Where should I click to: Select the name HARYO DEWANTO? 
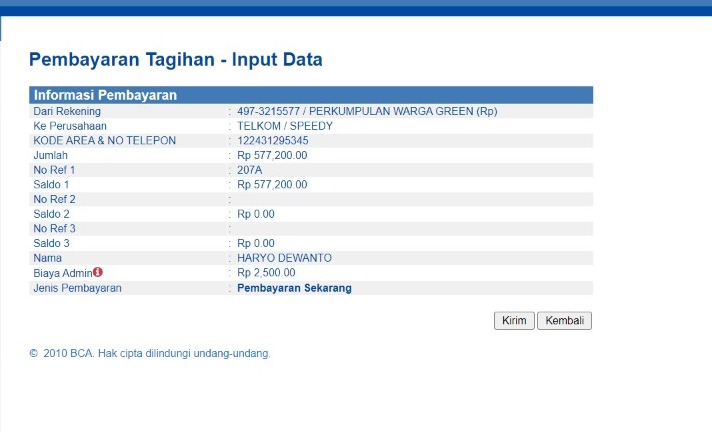coord(284,258)
